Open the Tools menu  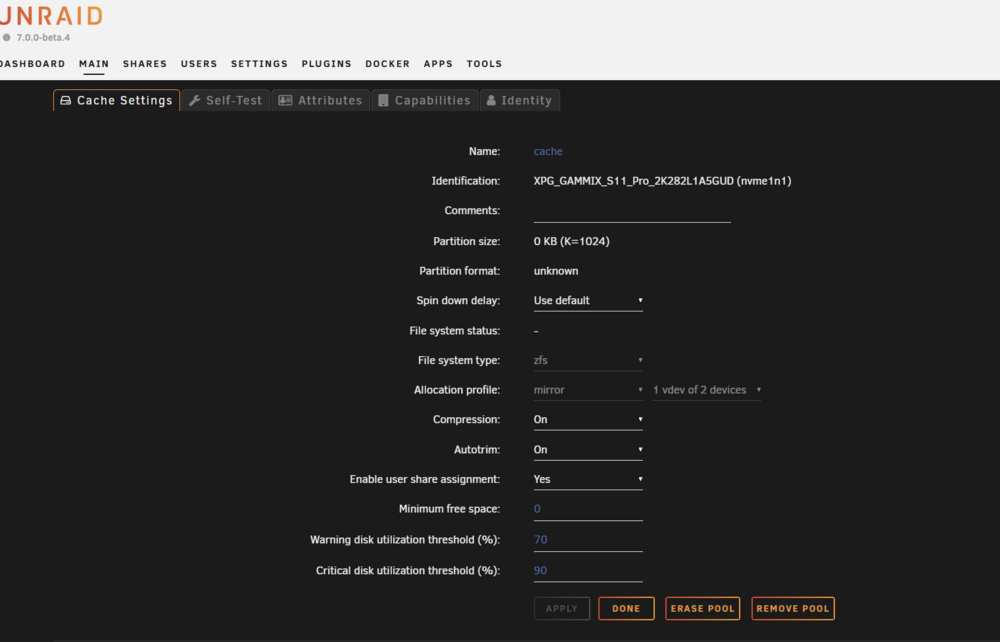(484, 64)
